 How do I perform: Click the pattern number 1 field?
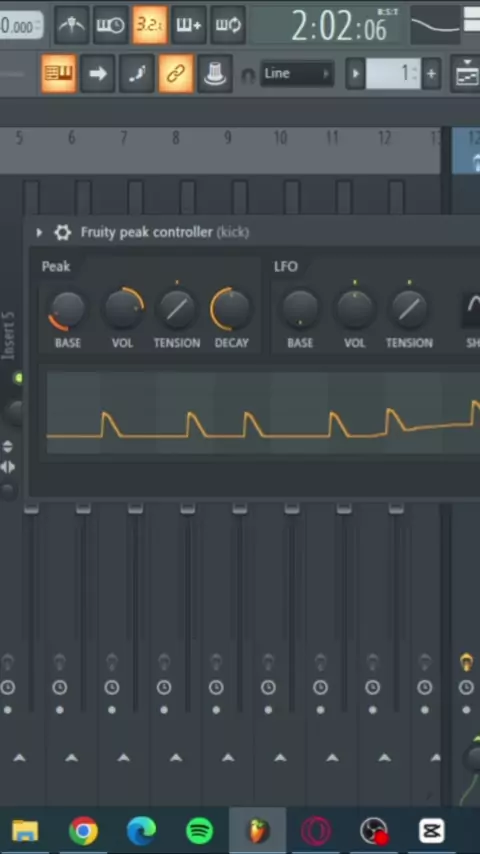[393, 74]
